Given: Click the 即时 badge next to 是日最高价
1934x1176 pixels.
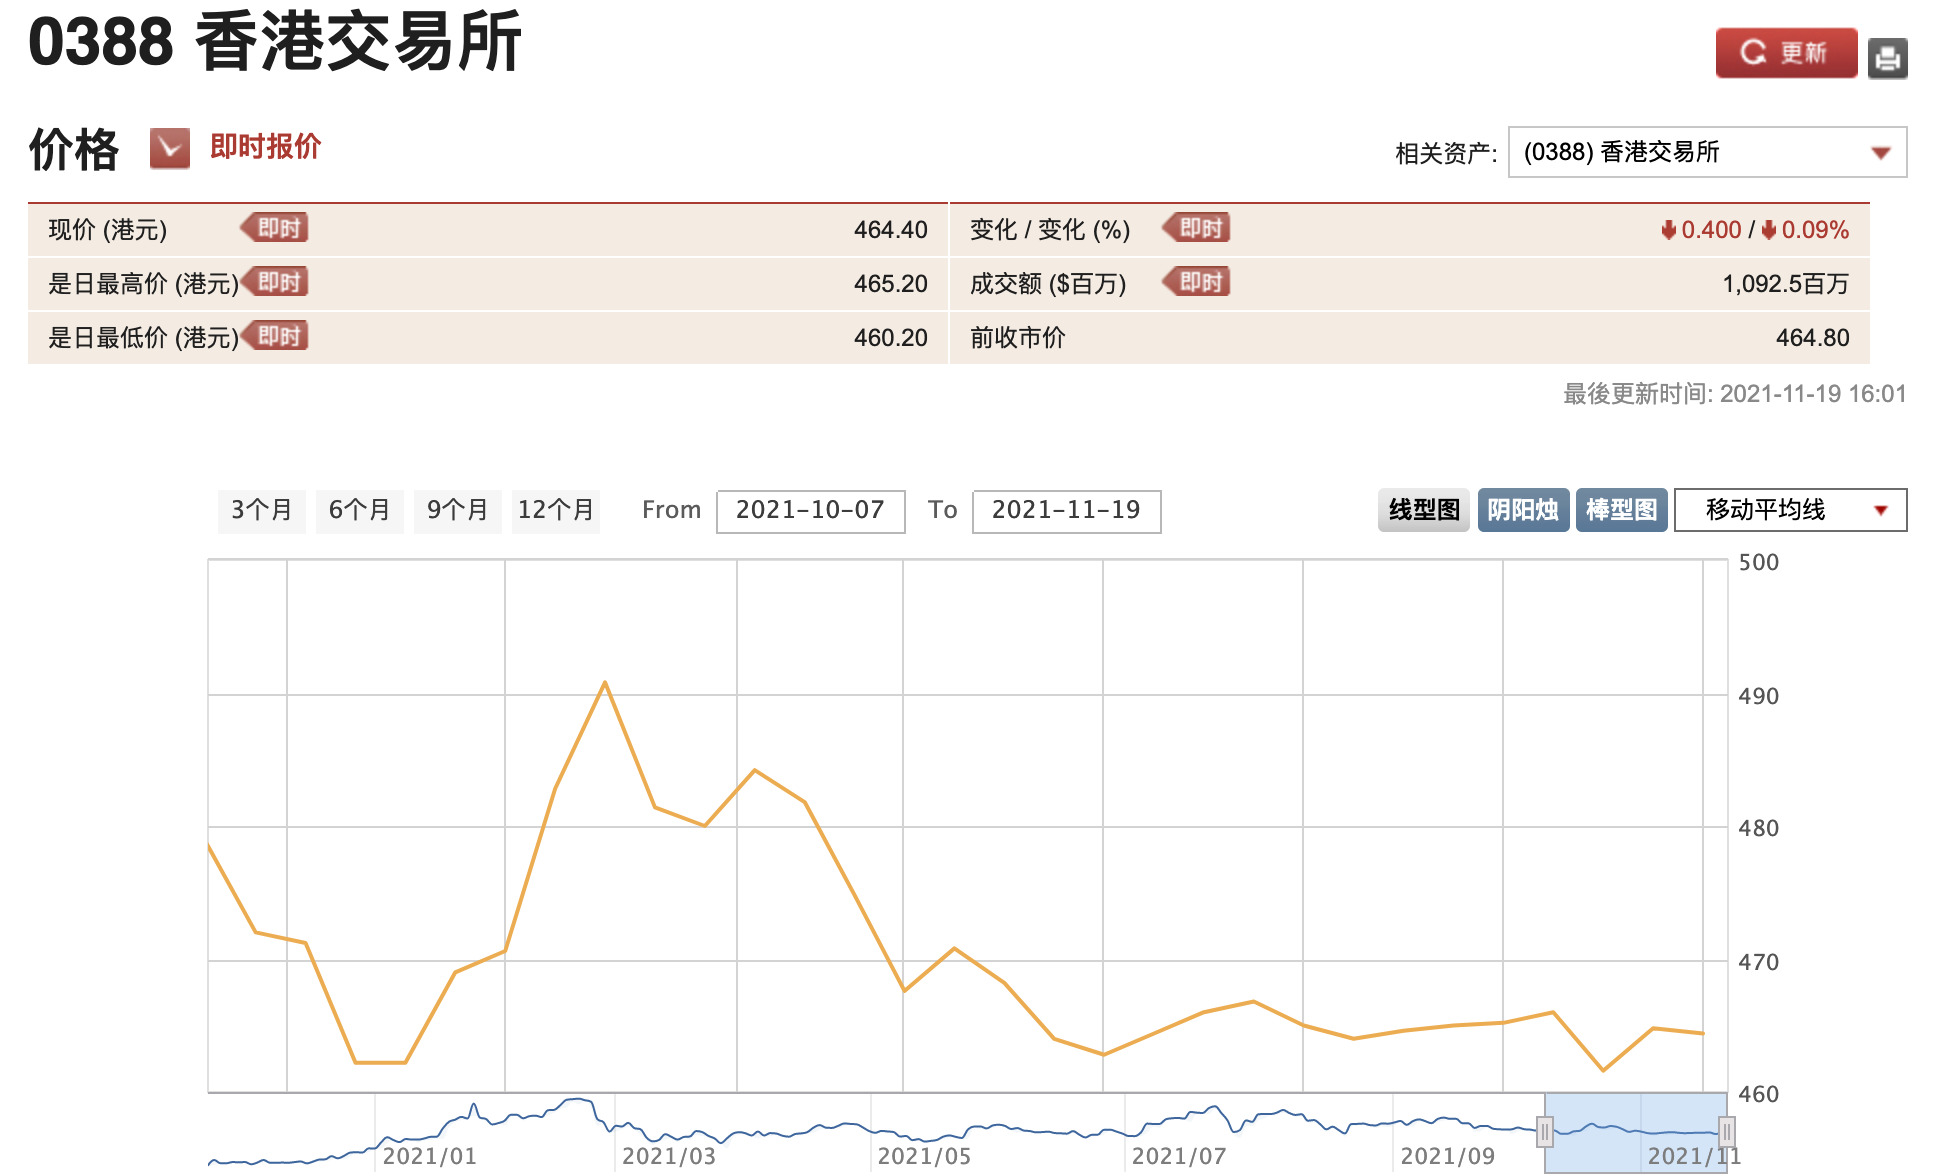Looking at the screenshot, I should coord(276,282).
